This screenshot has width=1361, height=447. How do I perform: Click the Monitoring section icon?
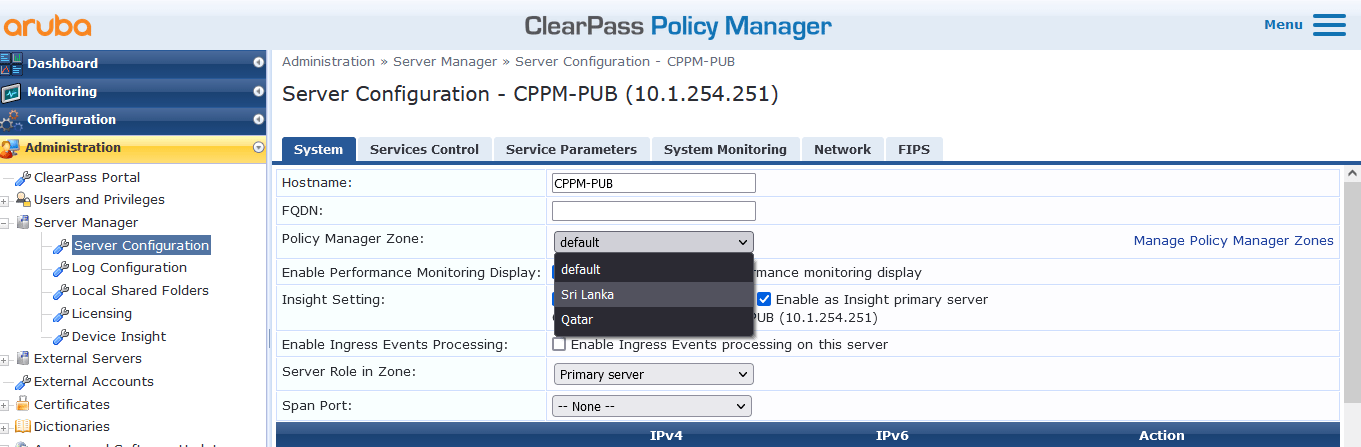point(11,92)
